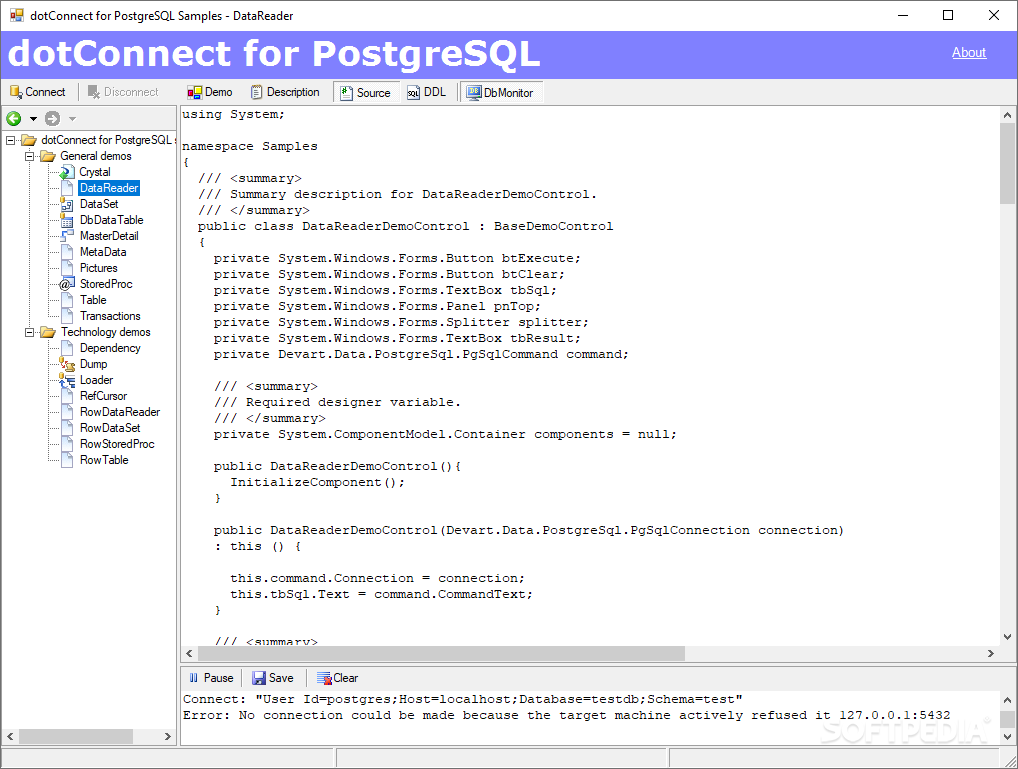Click the Dependency document icon

pyautogui.click(x=67, y=348)
